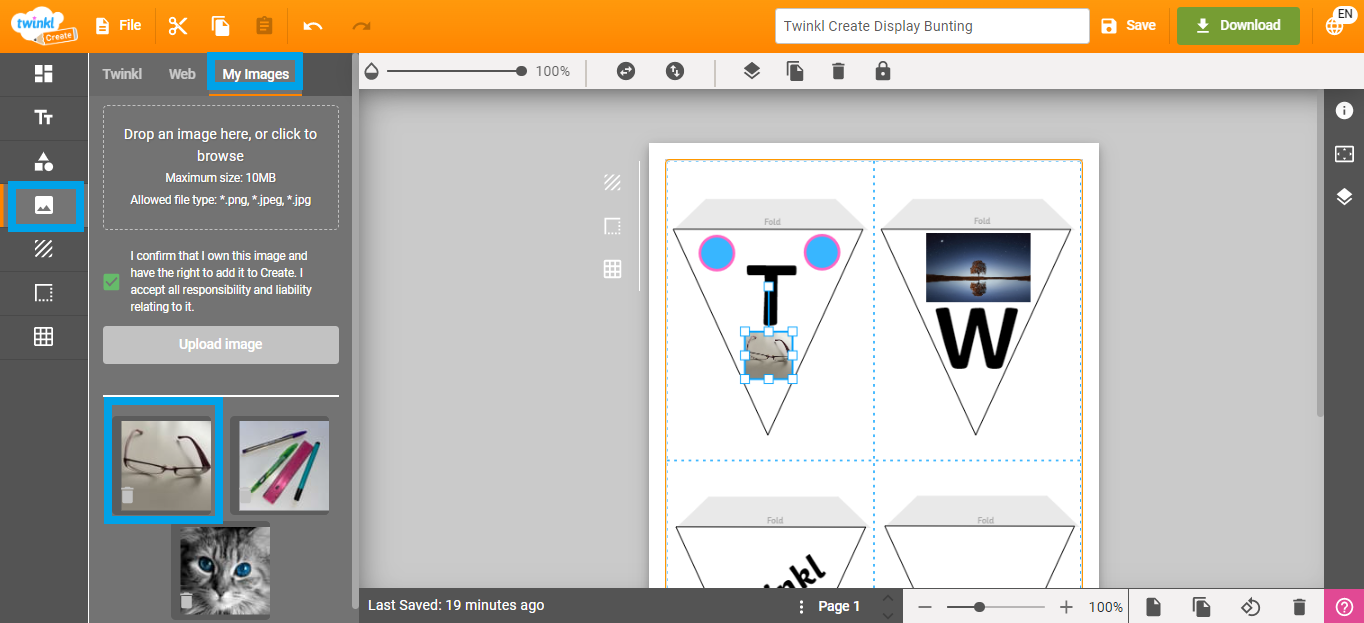Select the letter W on the bunting
Viewport: 1364px width, 623px height.
(976, 338)
